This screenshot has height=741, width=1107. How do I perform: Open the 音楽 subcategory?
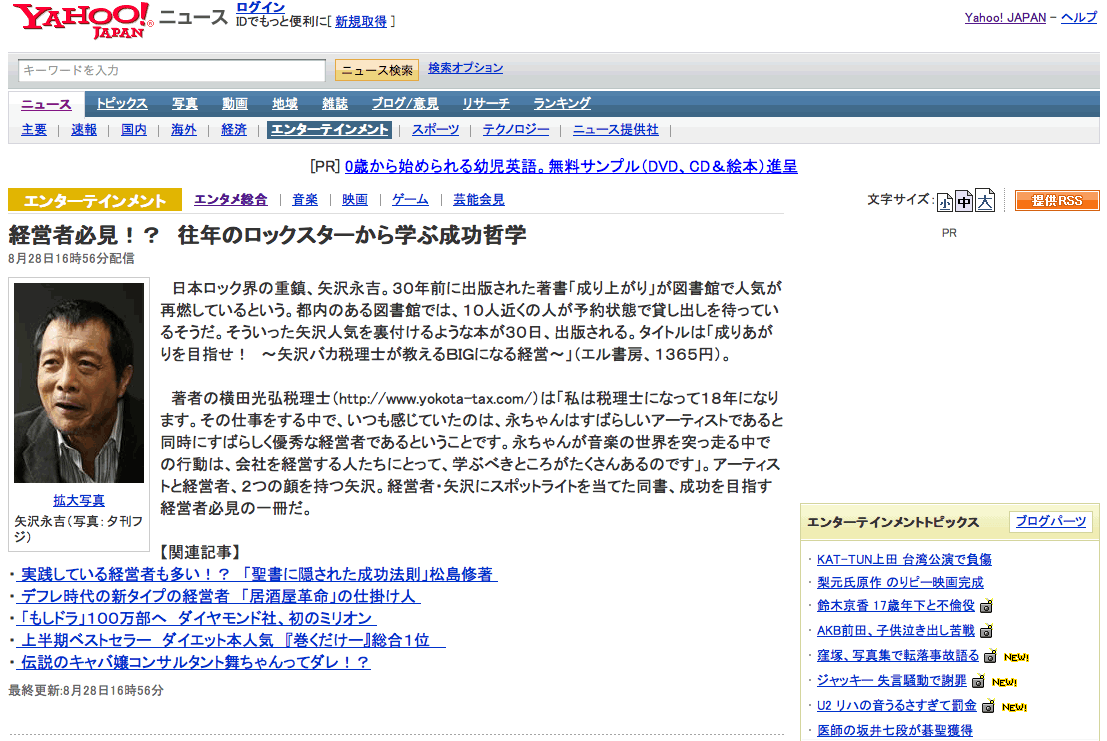(x=305, y=200)
